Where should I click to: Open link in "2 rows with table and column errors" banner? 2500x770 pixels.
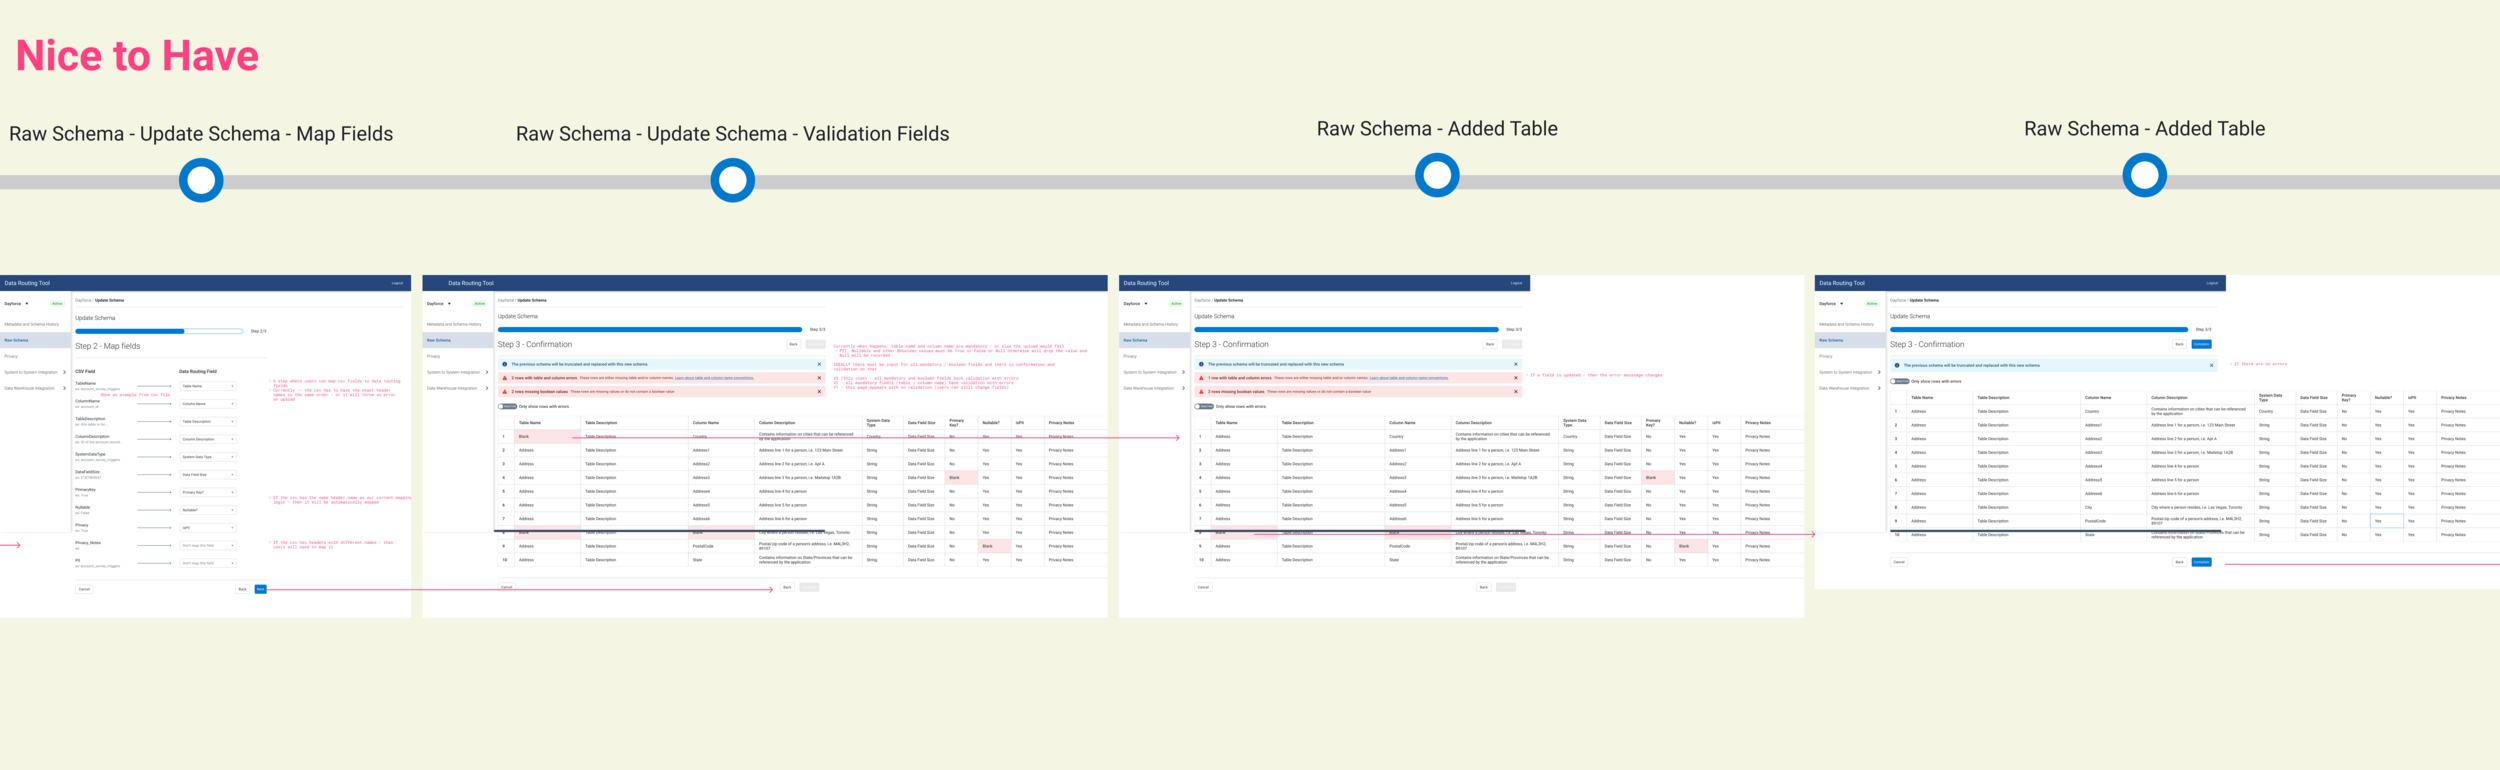point(714,378)
